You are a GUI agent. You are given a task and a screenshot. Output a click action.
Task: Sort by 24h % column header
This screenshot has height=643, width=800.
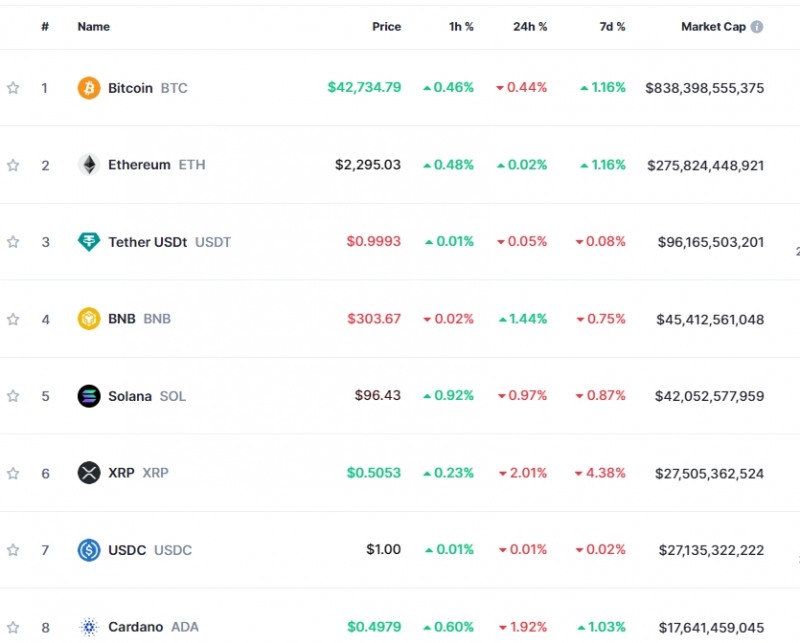530,27
